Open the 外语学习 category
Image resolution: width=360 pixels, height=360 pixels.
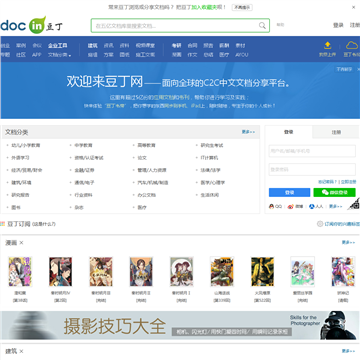point(20,158)
